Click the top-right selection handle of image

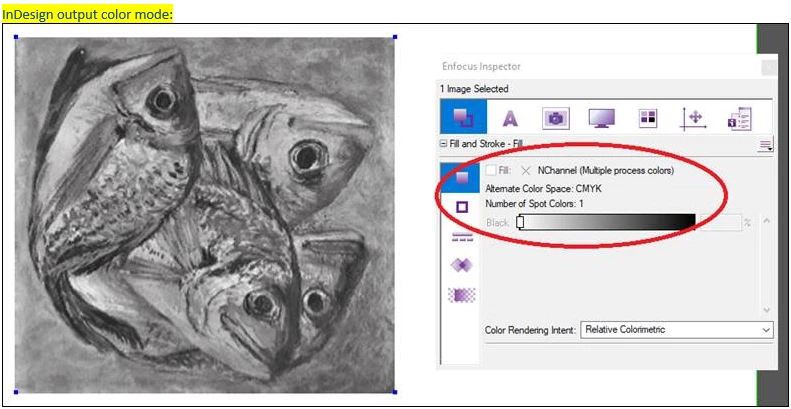coord(394,37)
